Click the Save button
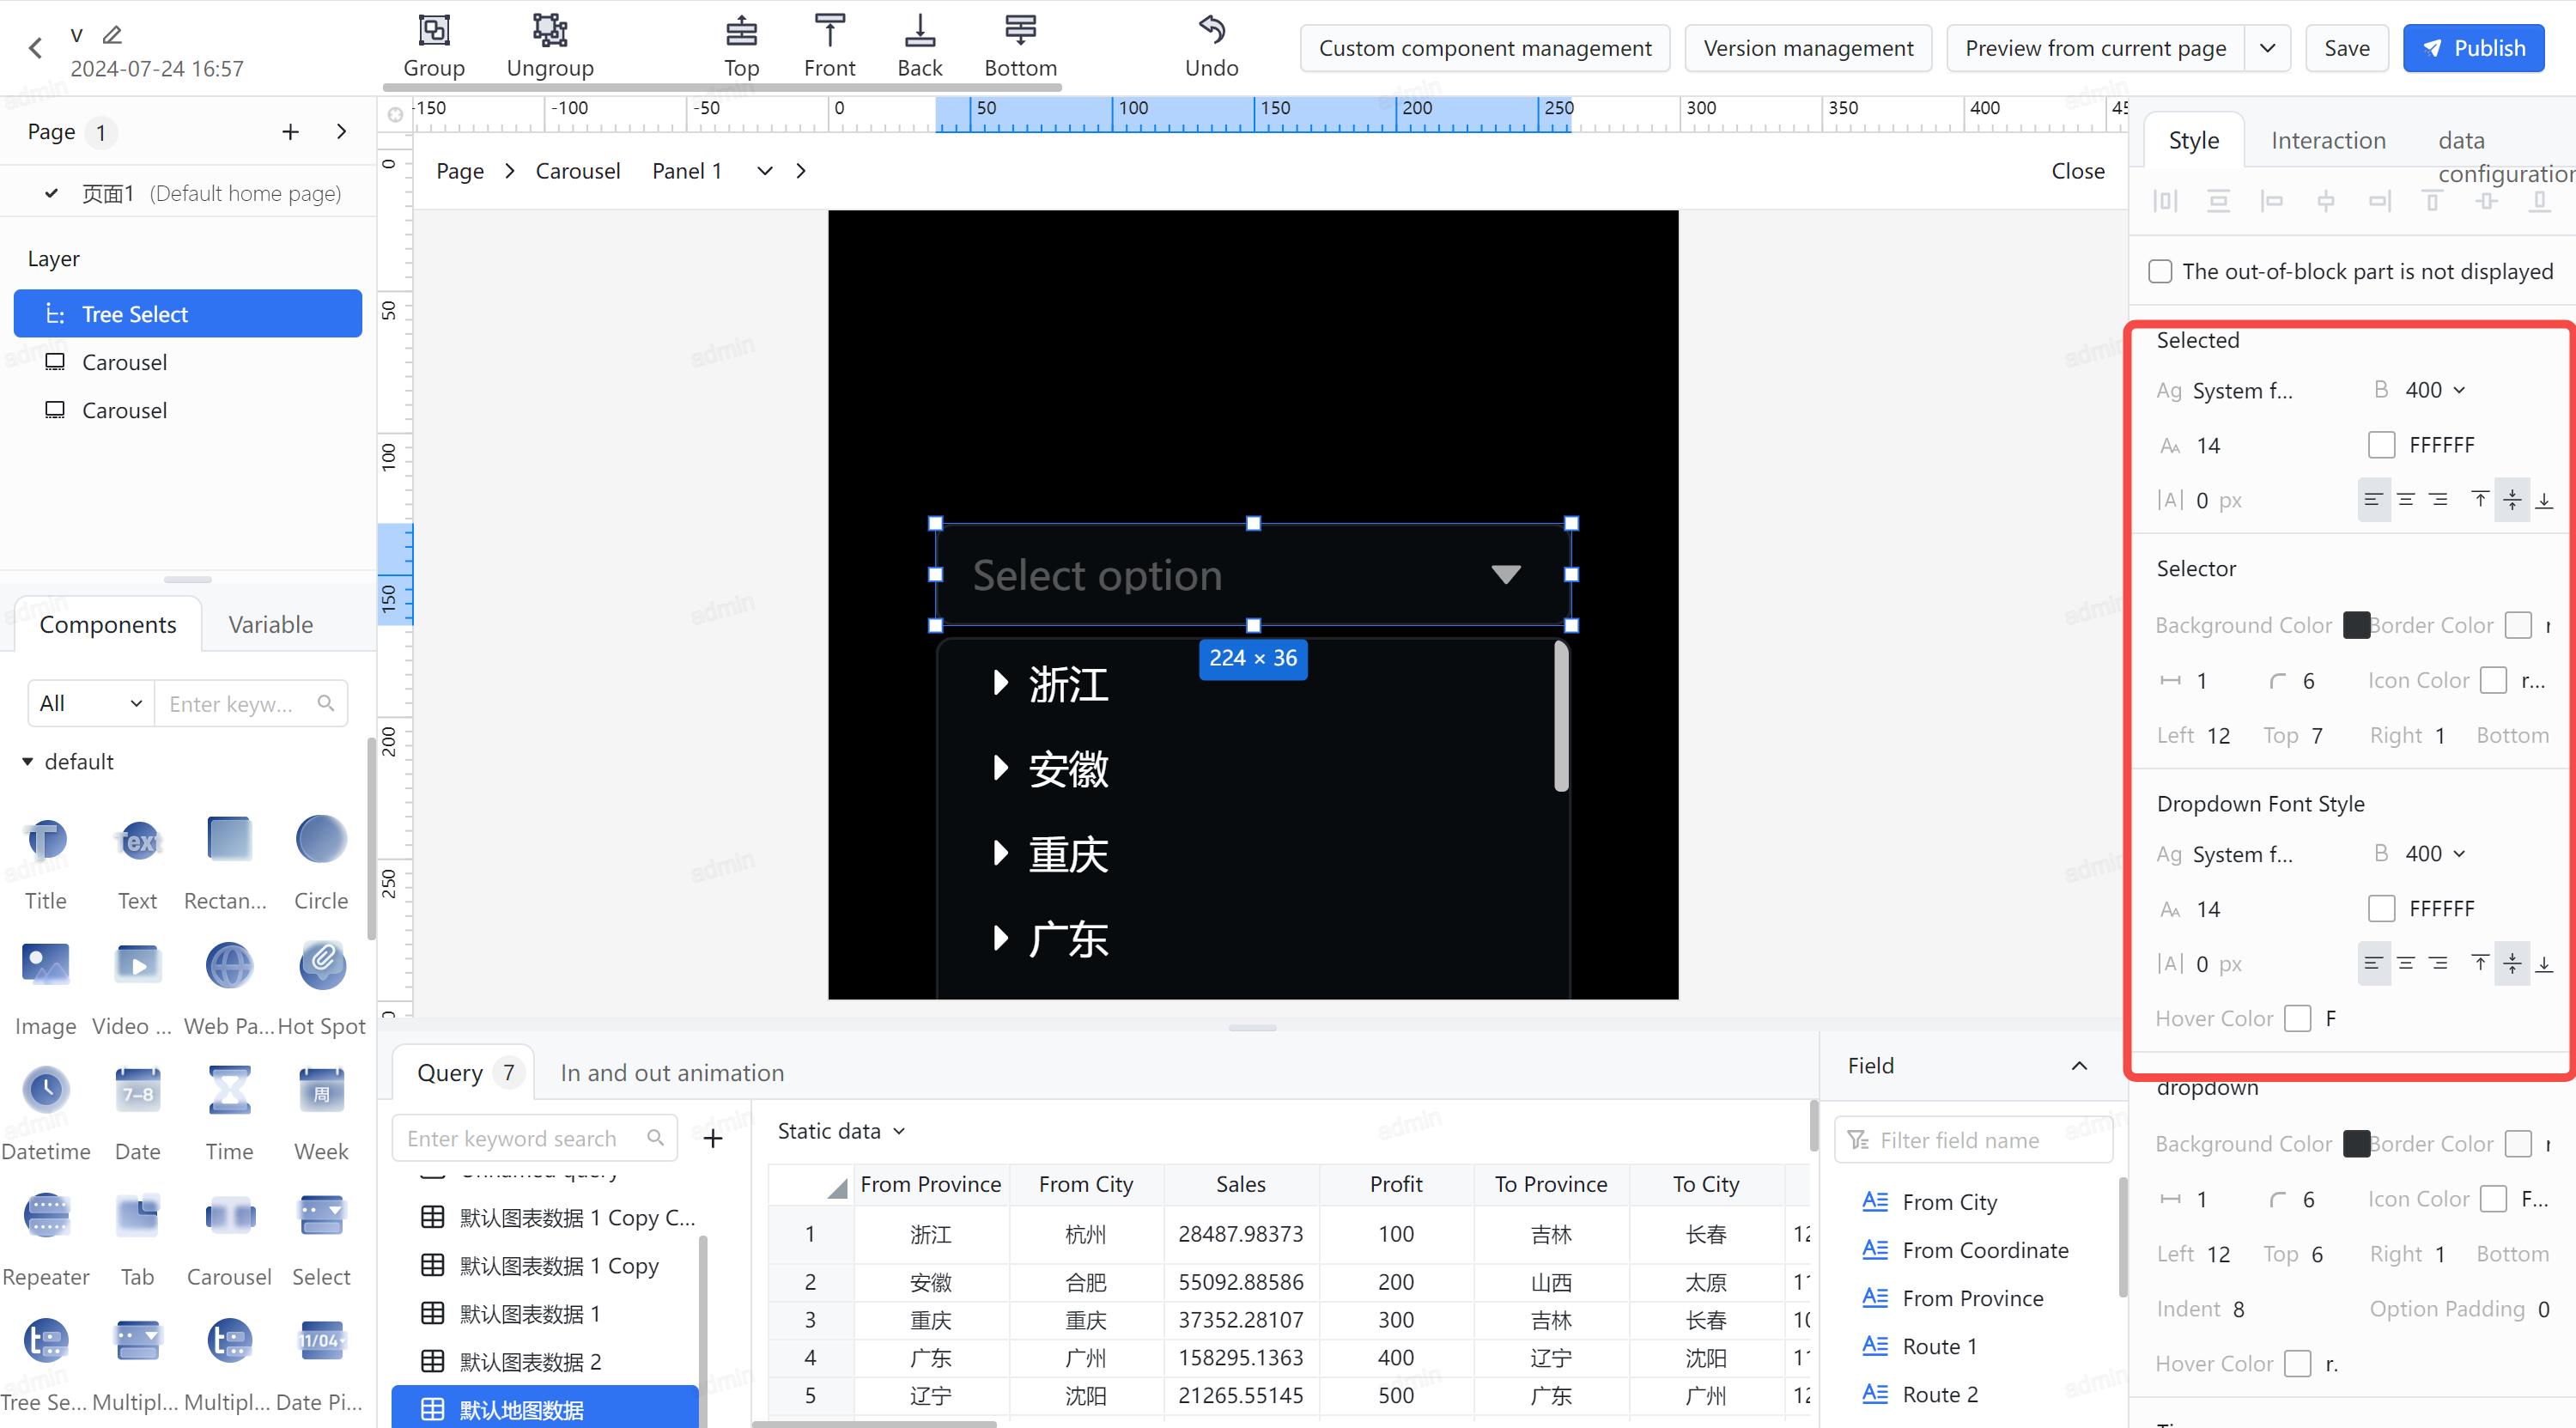 tap(2346, 48)
